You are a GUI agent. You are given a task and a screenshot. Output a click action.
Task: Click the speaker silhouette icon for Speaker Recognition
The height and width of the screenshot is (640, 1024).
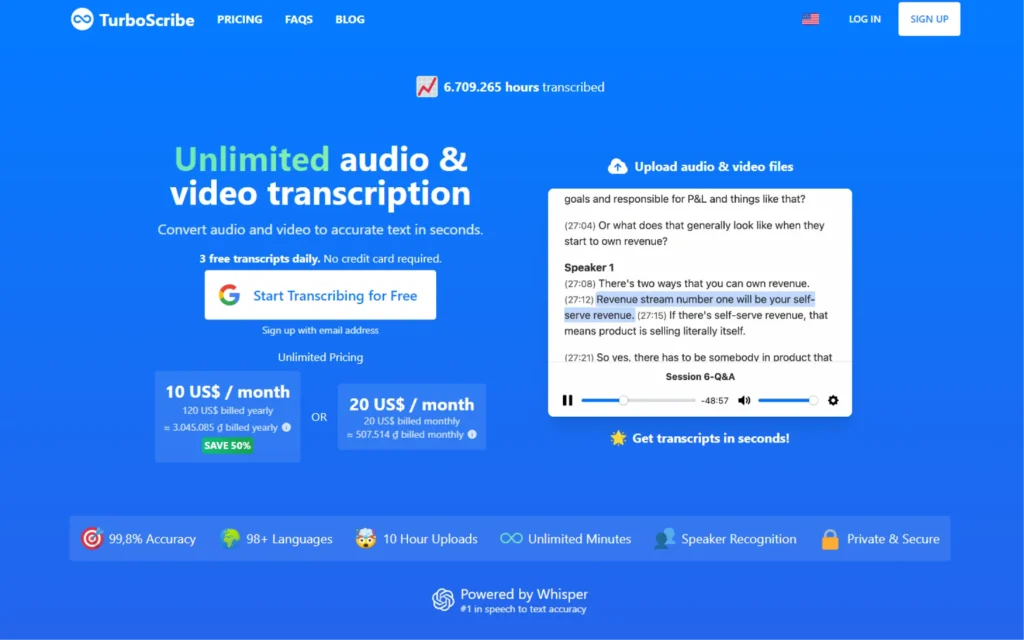[664, 538]
